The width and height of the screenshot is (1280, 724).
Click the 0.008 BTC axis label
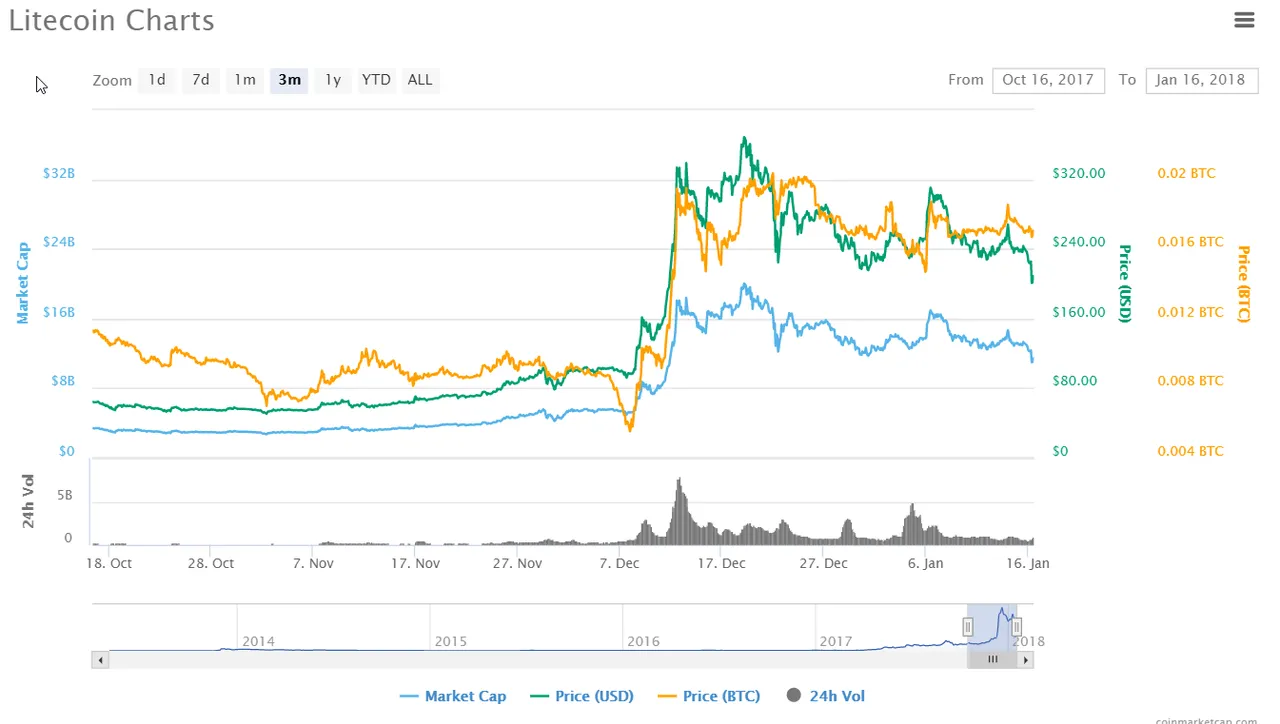(x=1190, y=381)
